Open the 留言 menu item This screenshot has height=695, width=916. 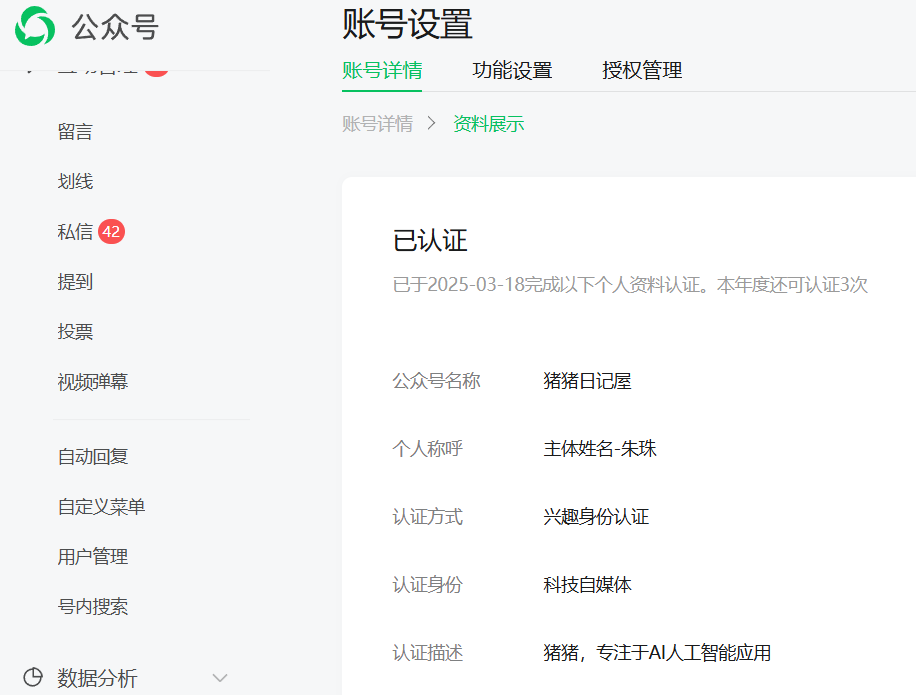click(x=75, y=131)
